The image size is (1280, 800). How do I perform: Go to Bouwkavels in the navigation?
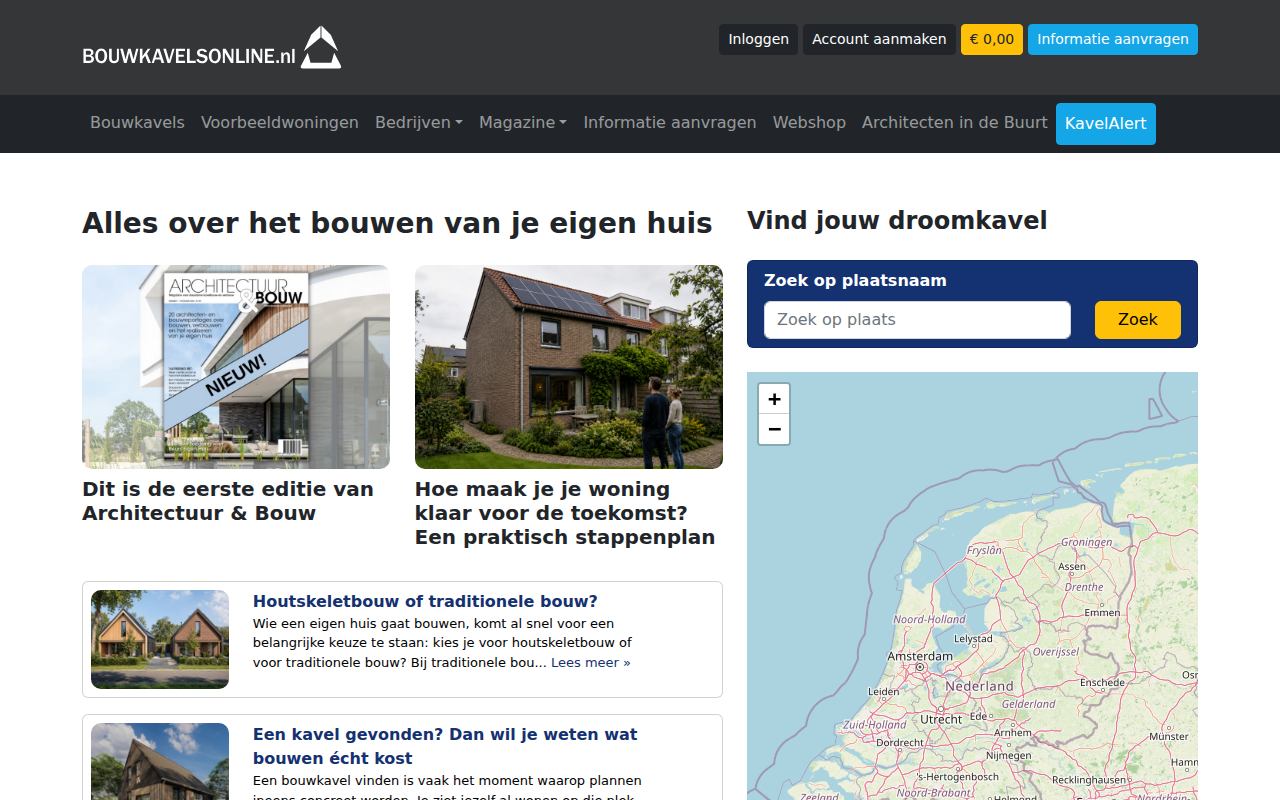(137, 122)
